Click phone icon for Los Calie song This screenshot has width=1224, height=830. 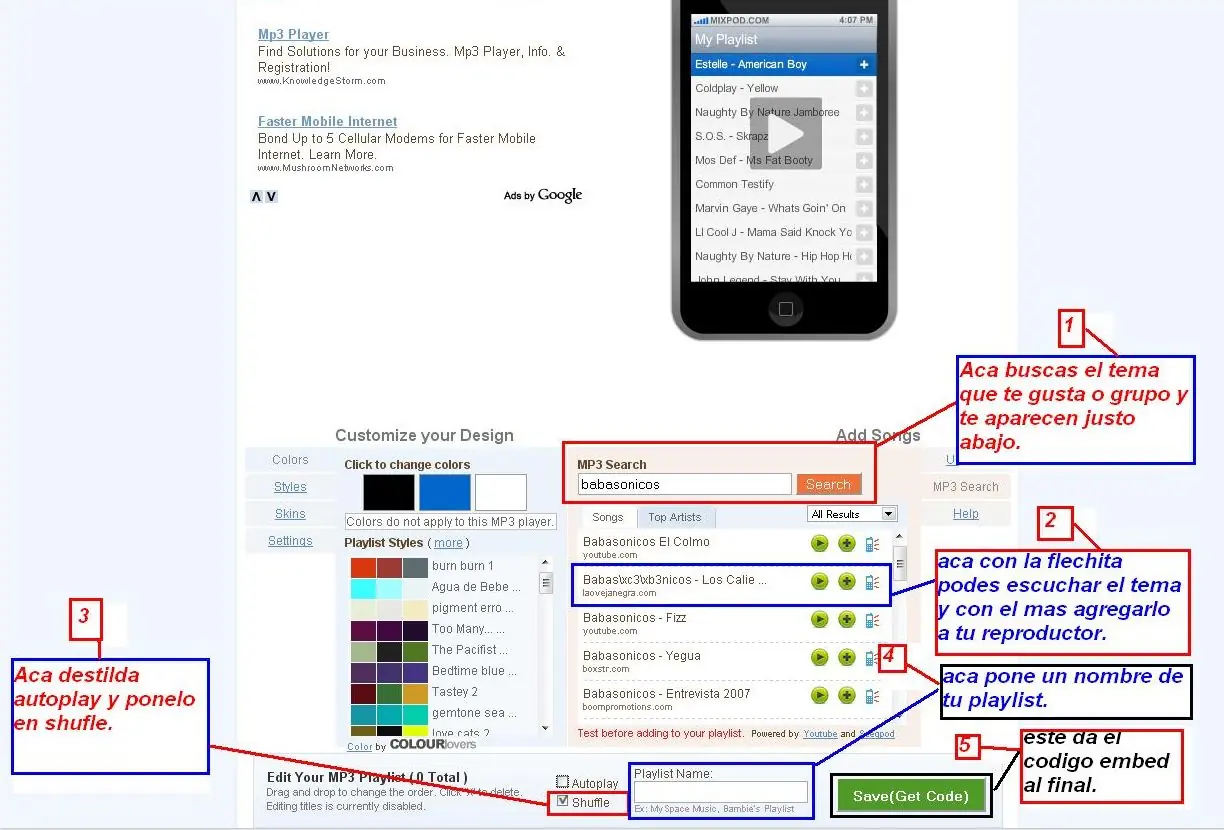(x=873, y=582)
